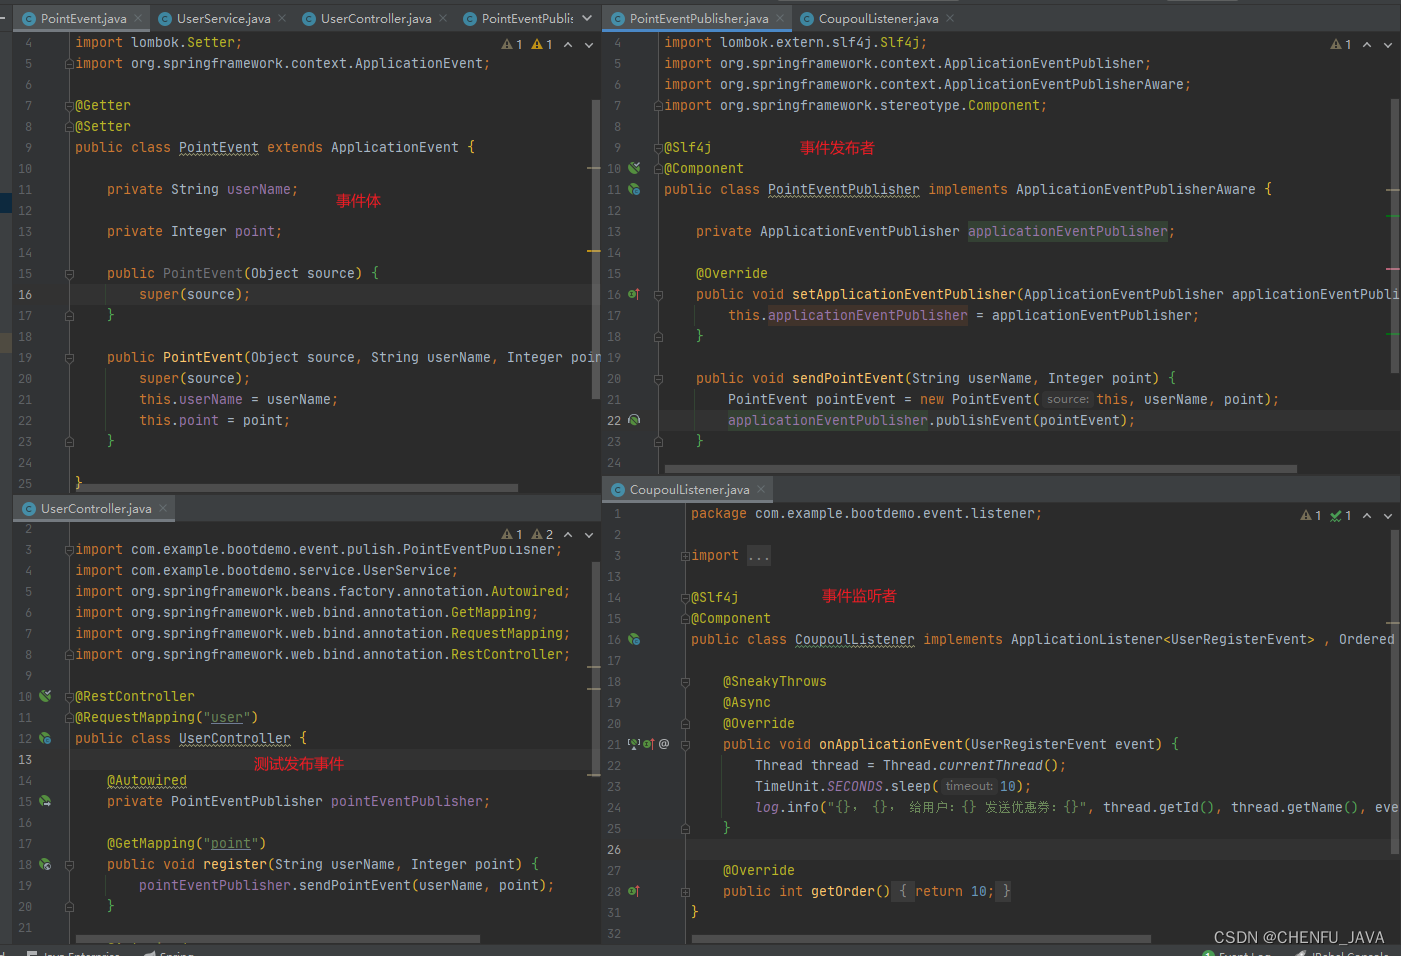1401x956 pixels.
Task: Collapse register method fold marker in UserController
Action: [69, 864]
